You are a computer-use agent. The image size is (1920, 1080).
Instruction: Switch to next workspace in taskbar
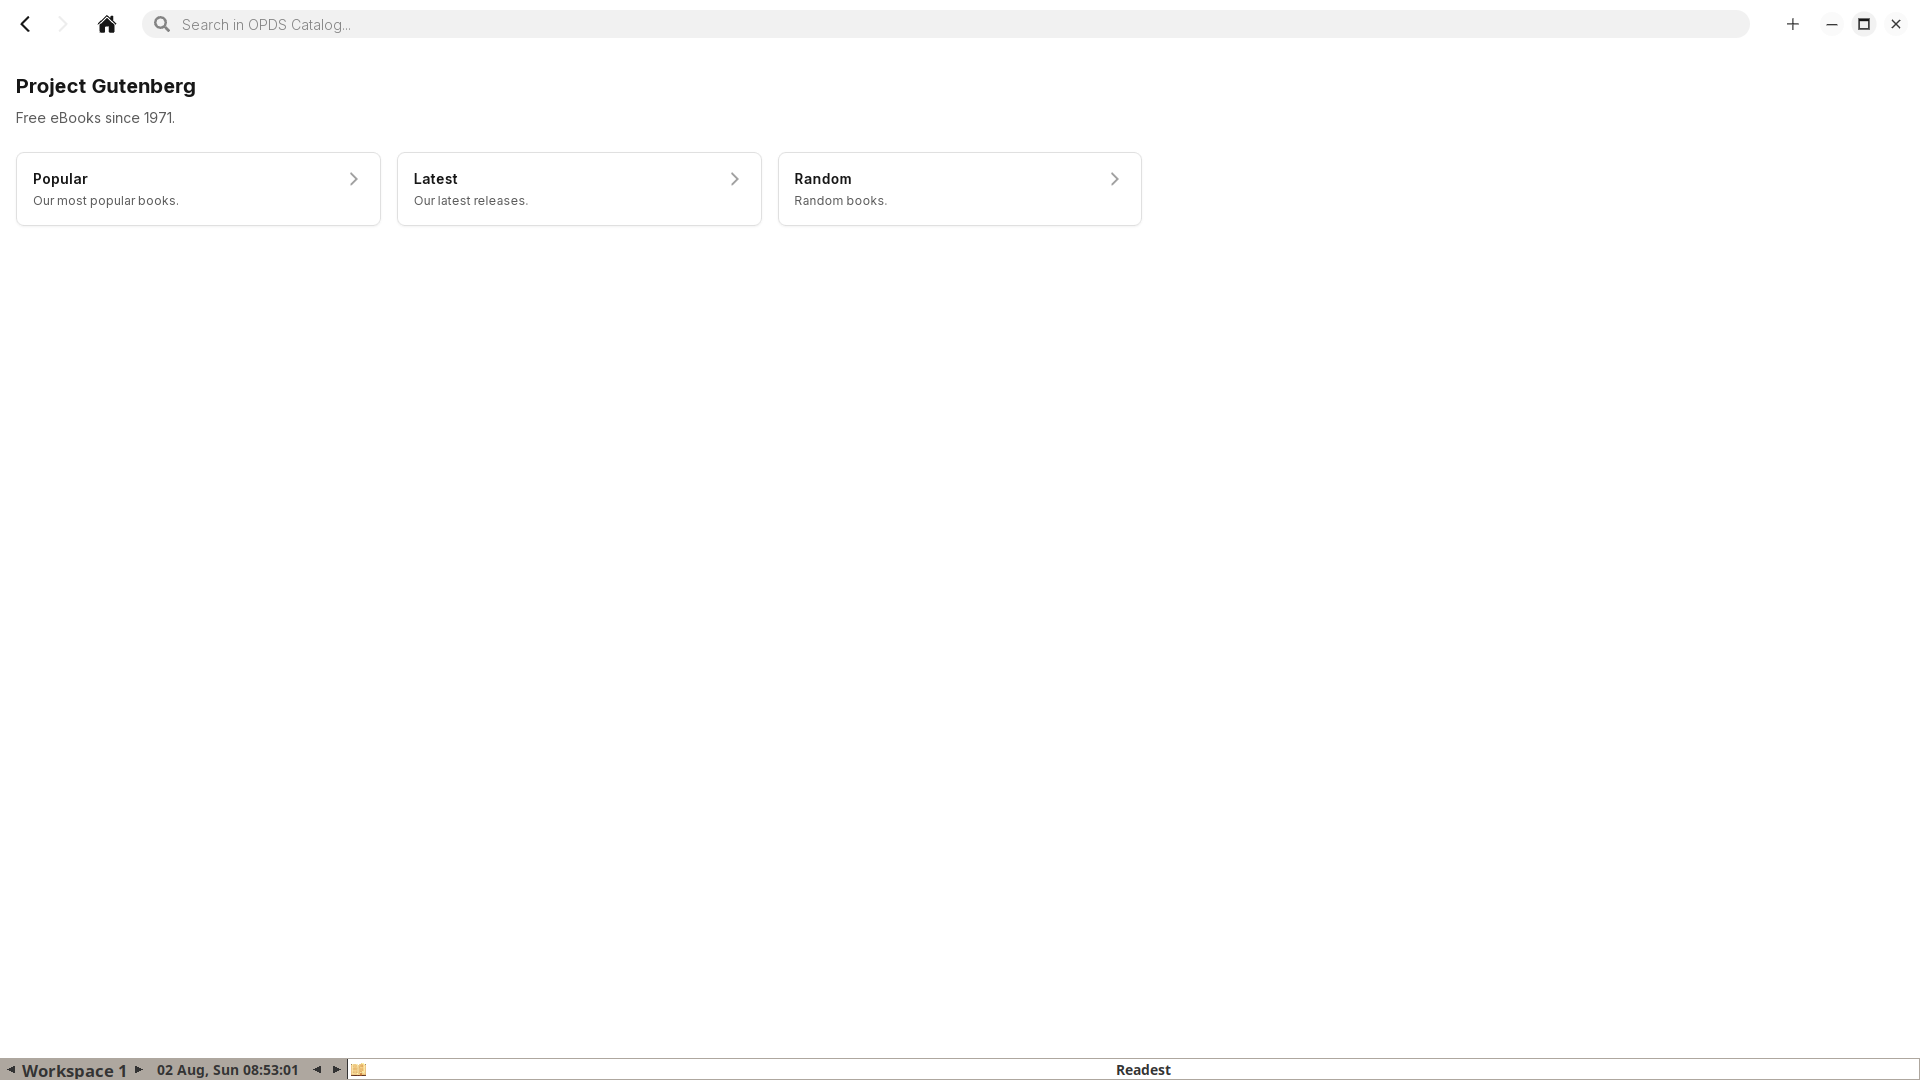(x=139, y=1070)
